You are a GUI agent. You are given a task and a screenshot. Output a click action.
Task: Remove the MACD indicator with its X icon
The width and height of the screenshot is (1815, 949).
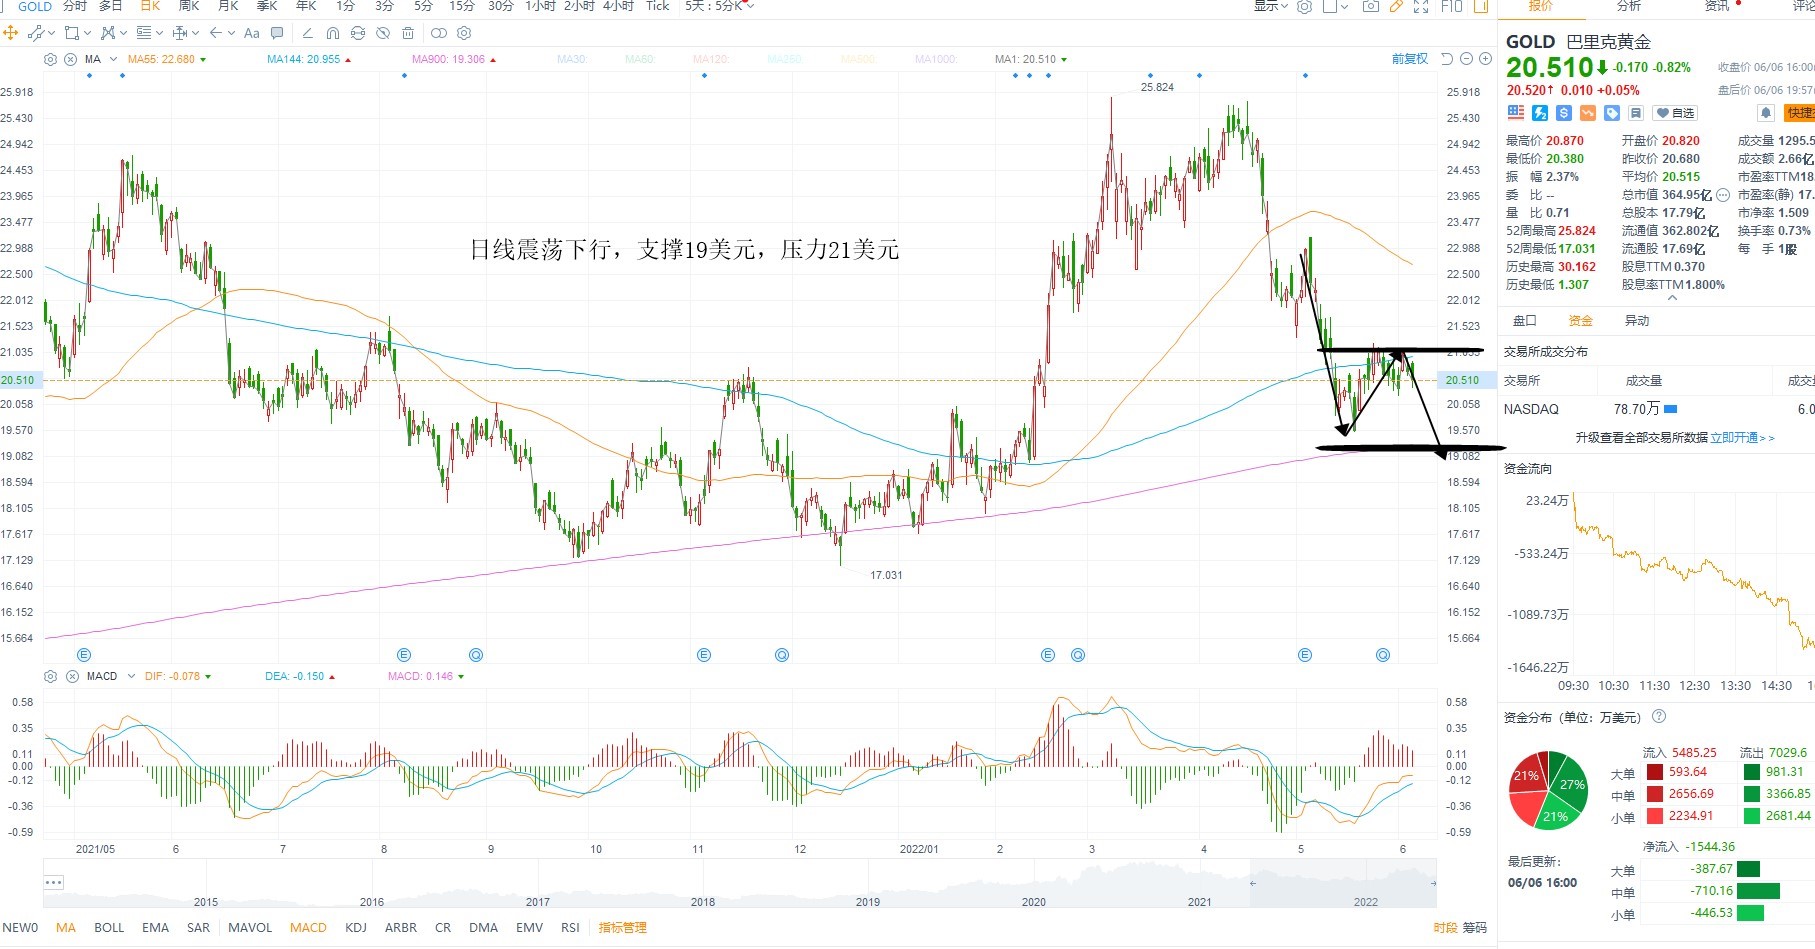point(72,676)
